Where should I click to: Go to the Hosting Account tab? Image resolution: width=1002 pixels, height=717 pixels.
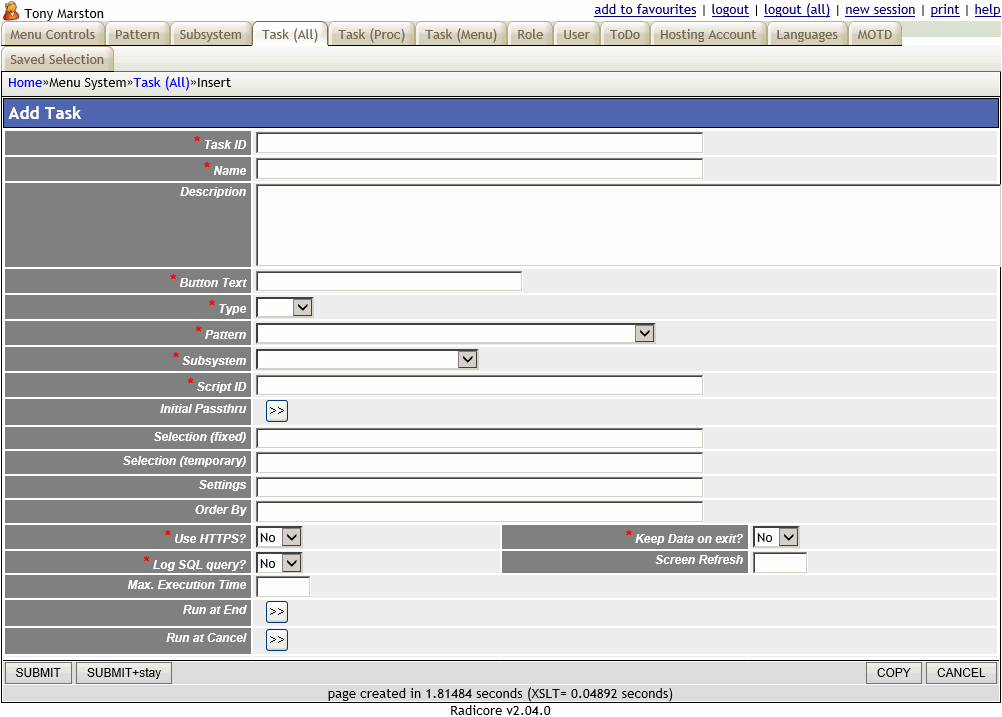[x=708, y=35]
